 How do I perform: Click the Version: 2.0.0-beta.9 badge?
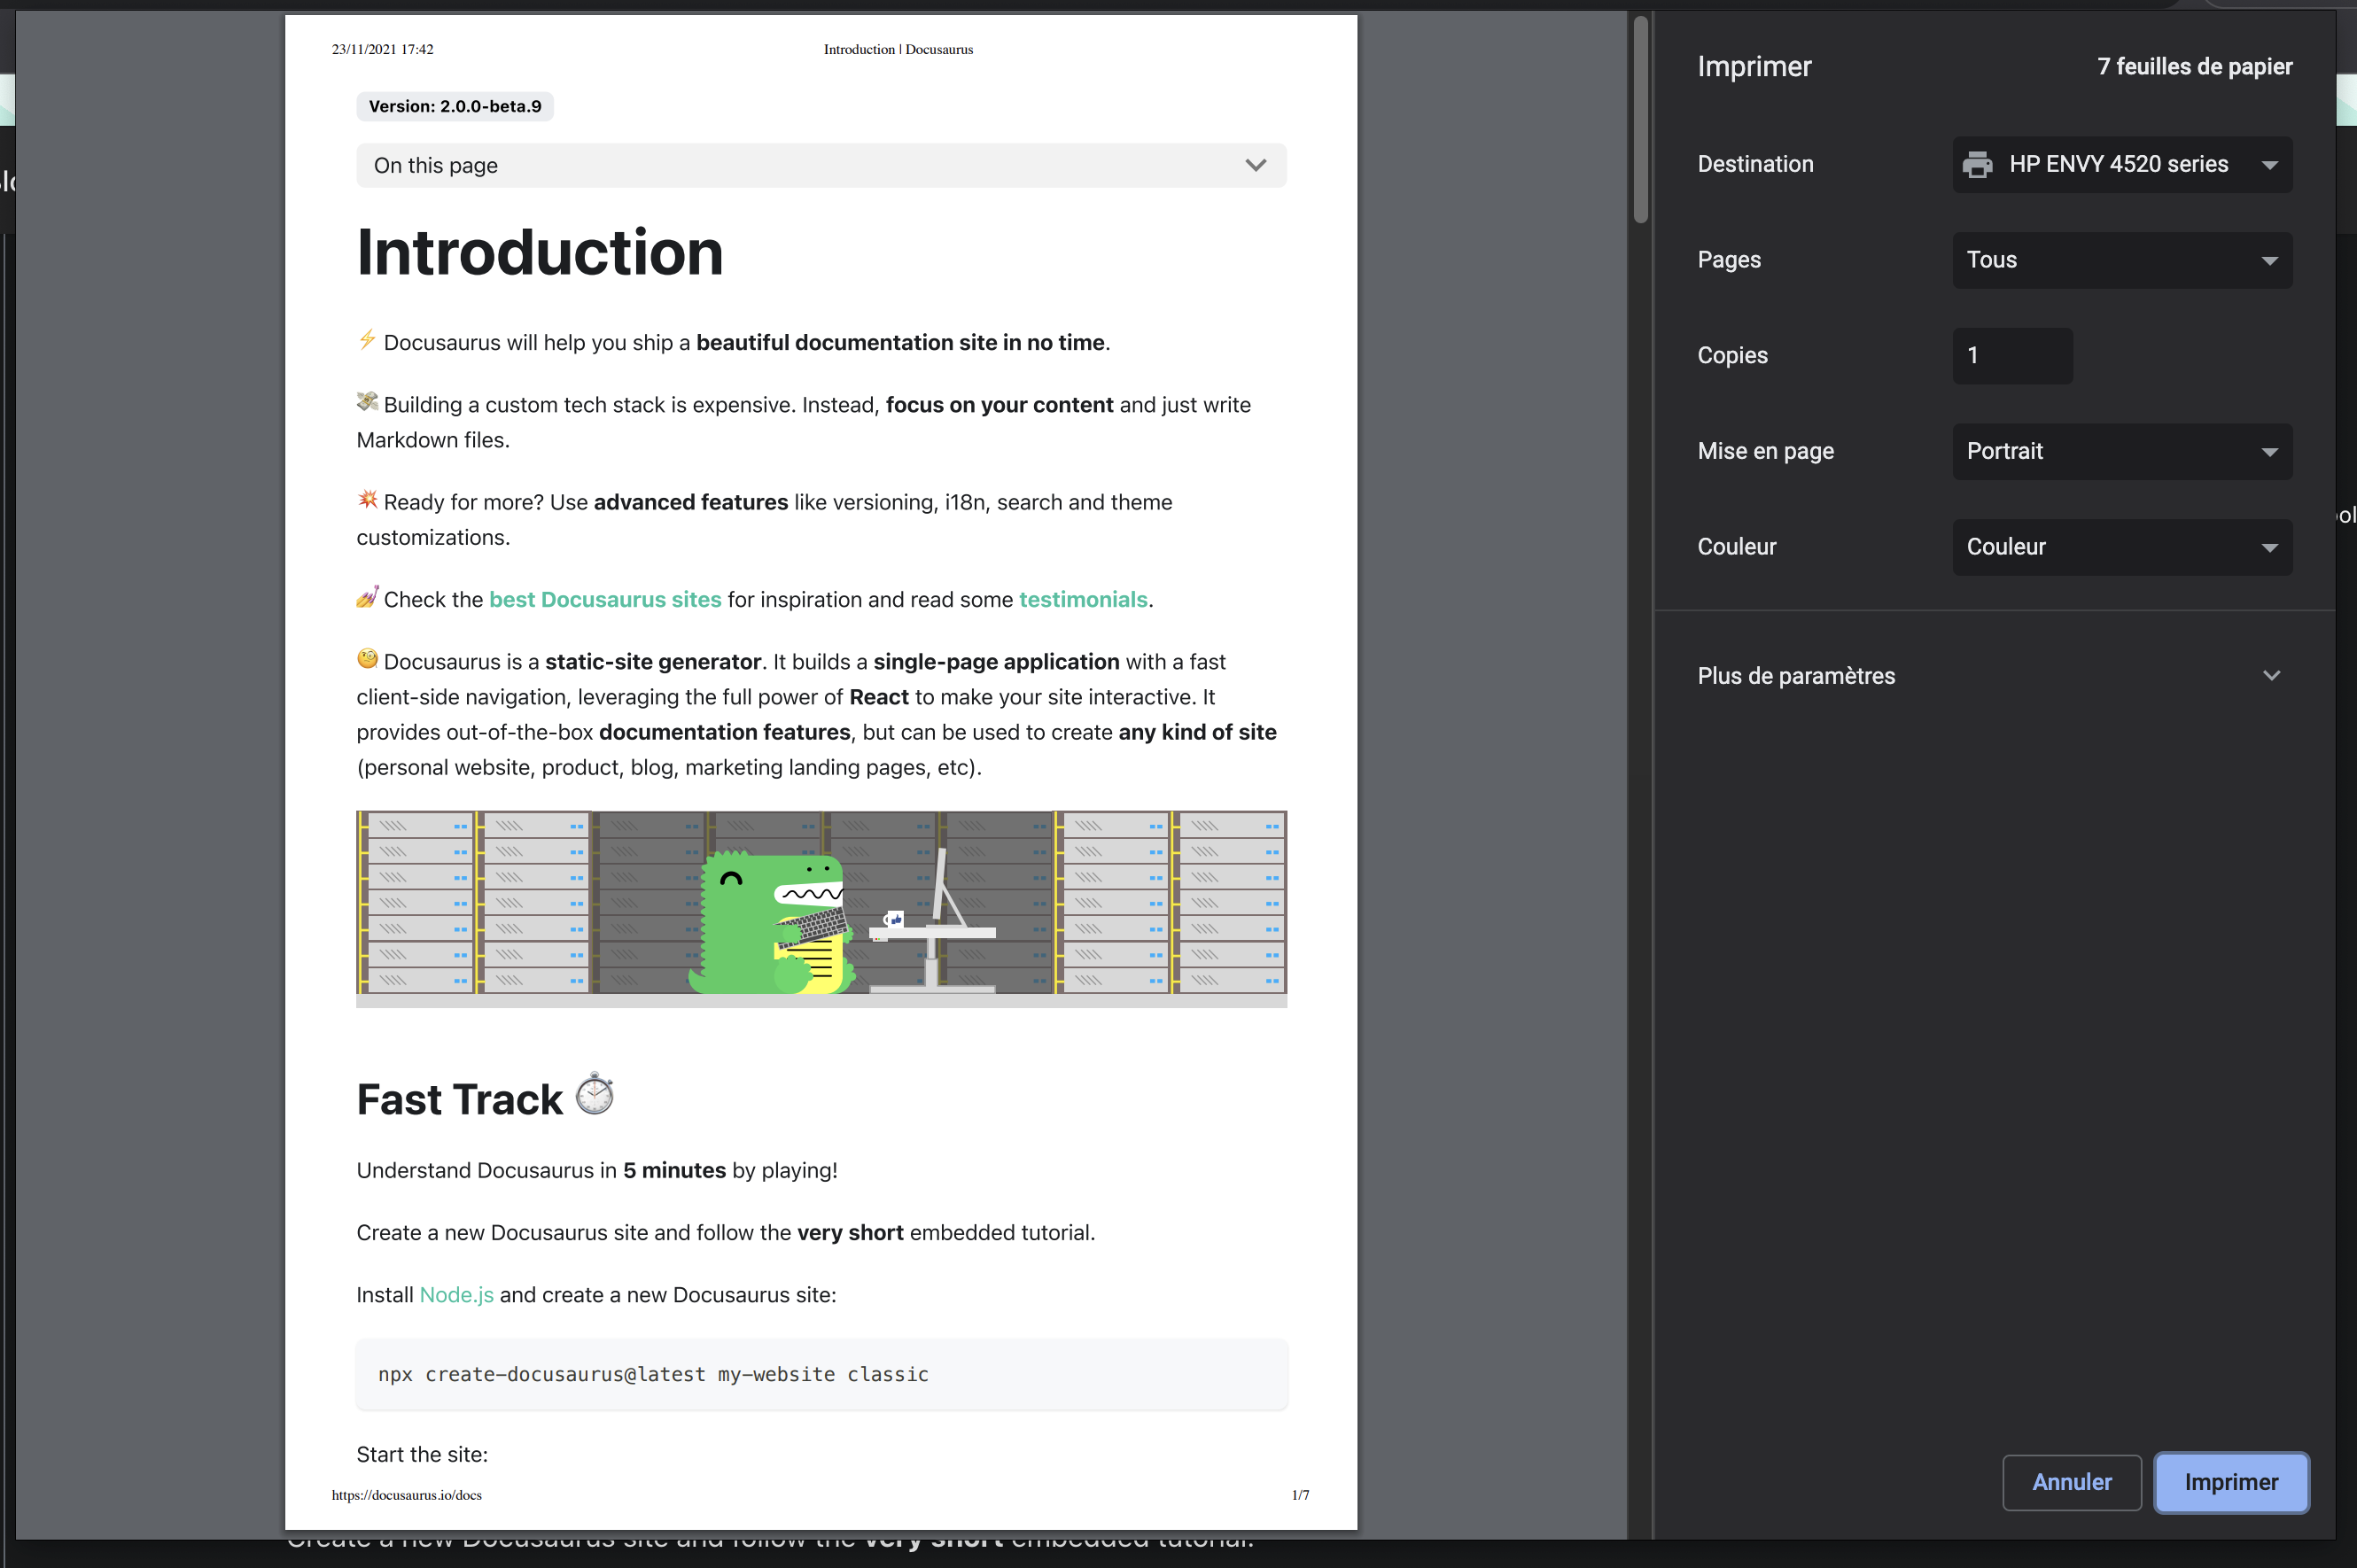point(455,107)
